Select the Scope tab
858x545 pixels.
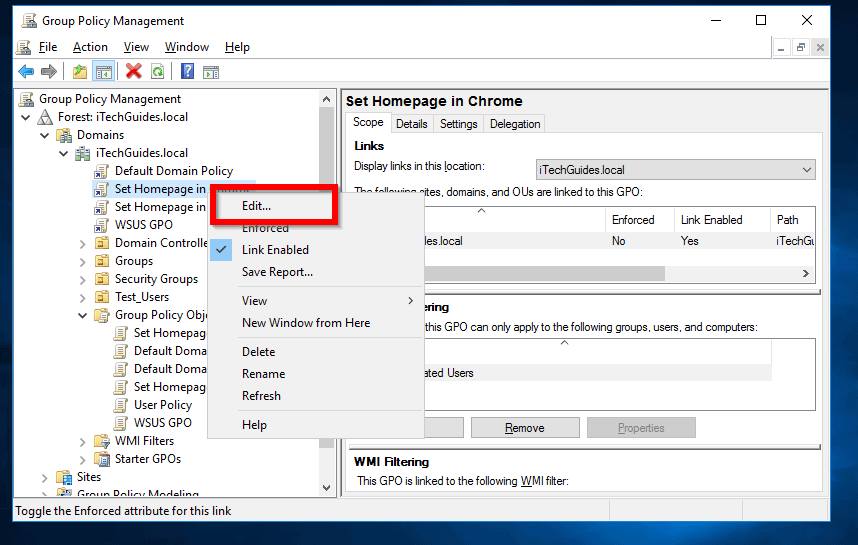(x=368, y=123)
